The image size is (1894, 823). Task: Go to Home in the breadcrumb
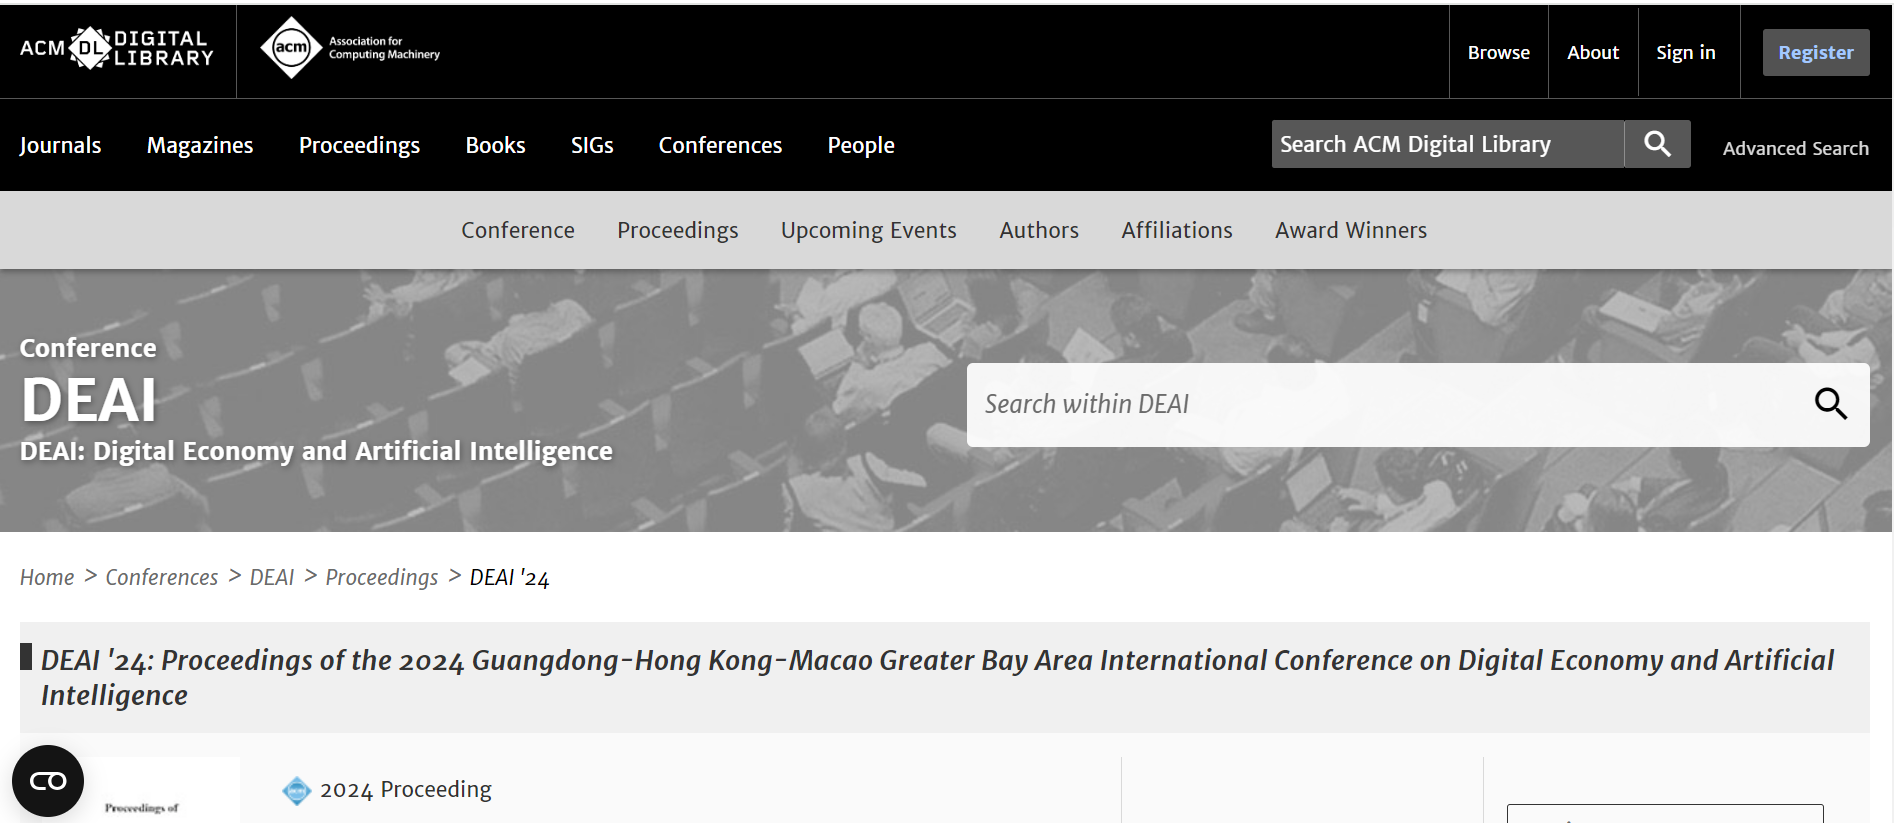(47, 577)
